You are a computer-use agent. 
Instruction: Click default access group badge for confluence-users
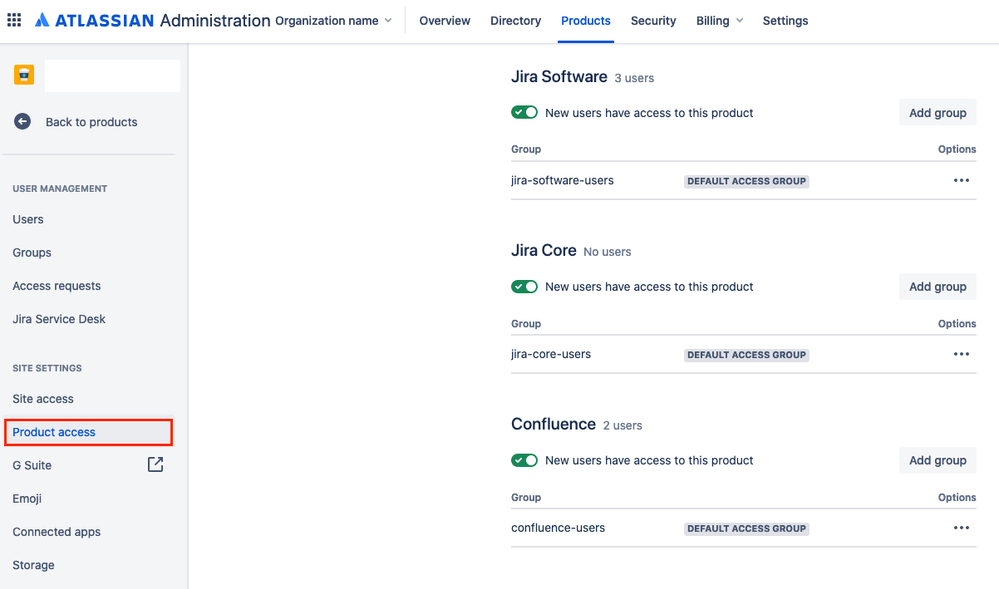point(747,528)
